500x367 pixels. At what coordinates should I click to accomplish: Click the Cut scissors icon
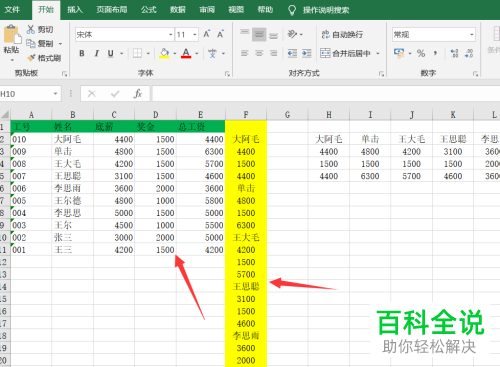(x=31, y=29)
